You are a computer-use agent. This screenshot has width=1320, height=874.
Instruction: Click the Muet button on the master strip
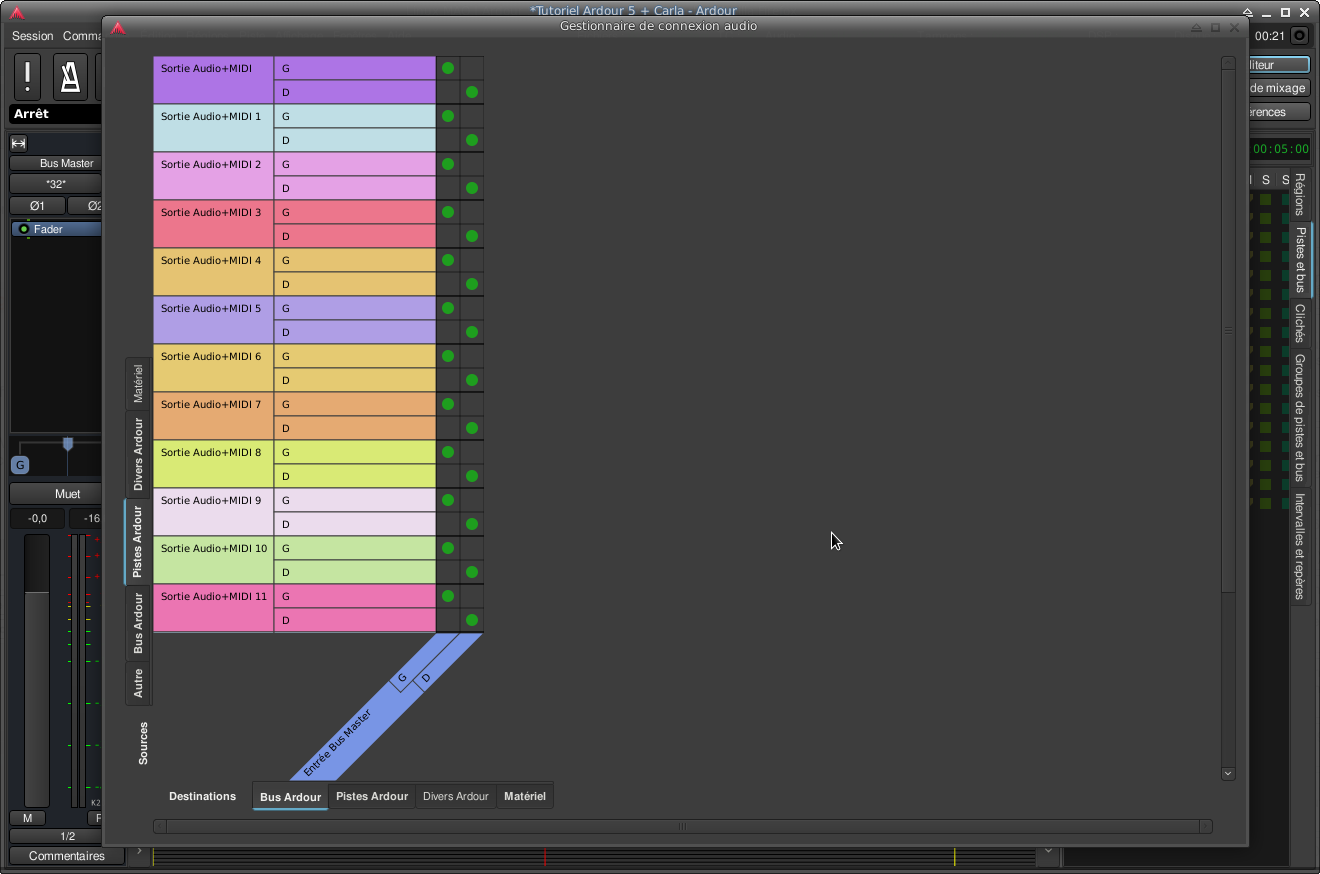pos(56,494)
